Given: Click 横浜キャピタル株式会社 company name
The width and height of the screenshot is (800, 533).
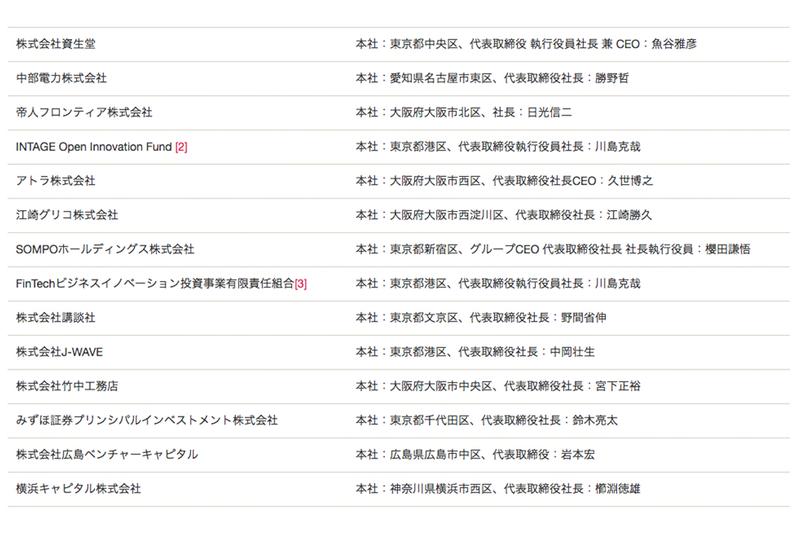Looking at the screenshot, I should 79,488.
